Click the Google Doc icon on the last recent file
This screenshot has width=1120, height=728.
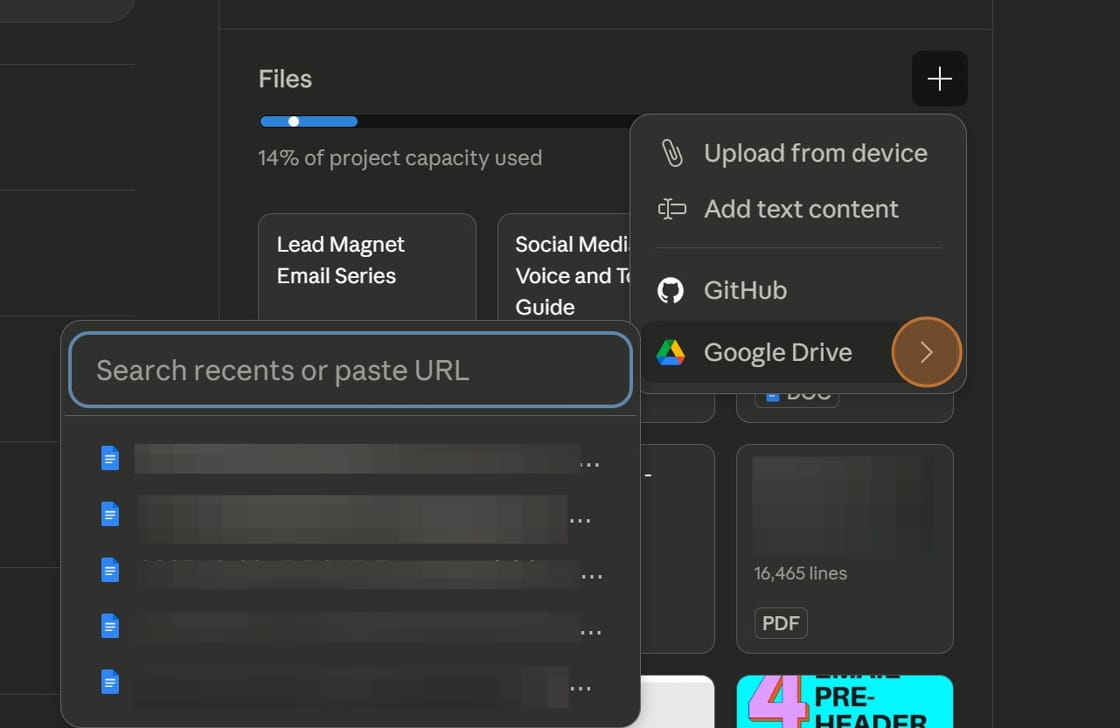point(108,681)
